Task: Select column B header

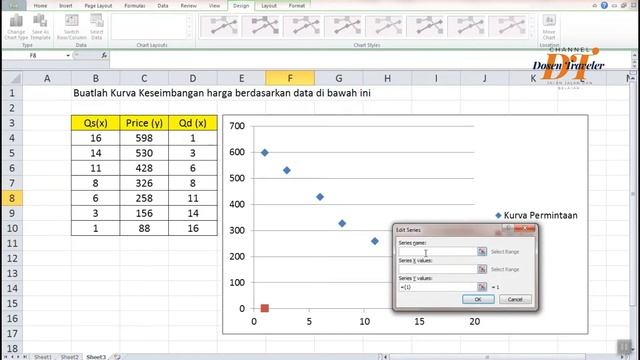Action: 96,78
